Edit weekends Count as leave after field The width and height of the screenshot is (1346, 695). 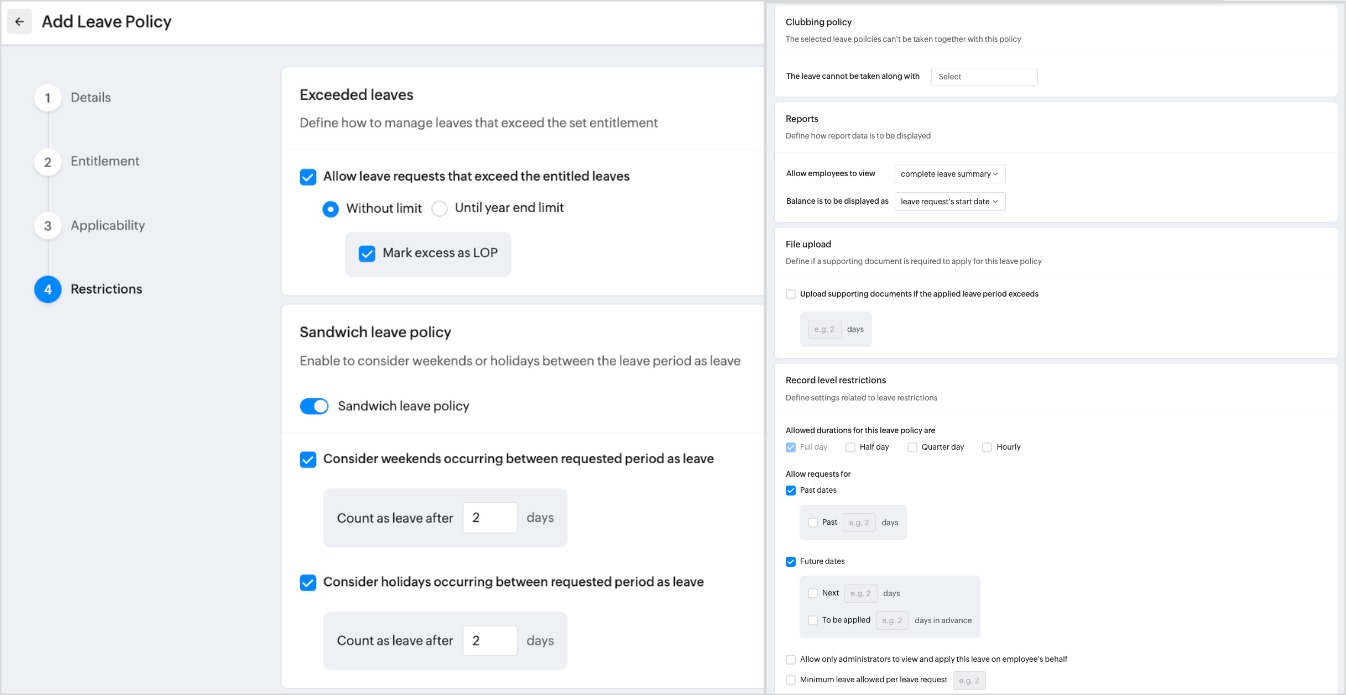490,518
